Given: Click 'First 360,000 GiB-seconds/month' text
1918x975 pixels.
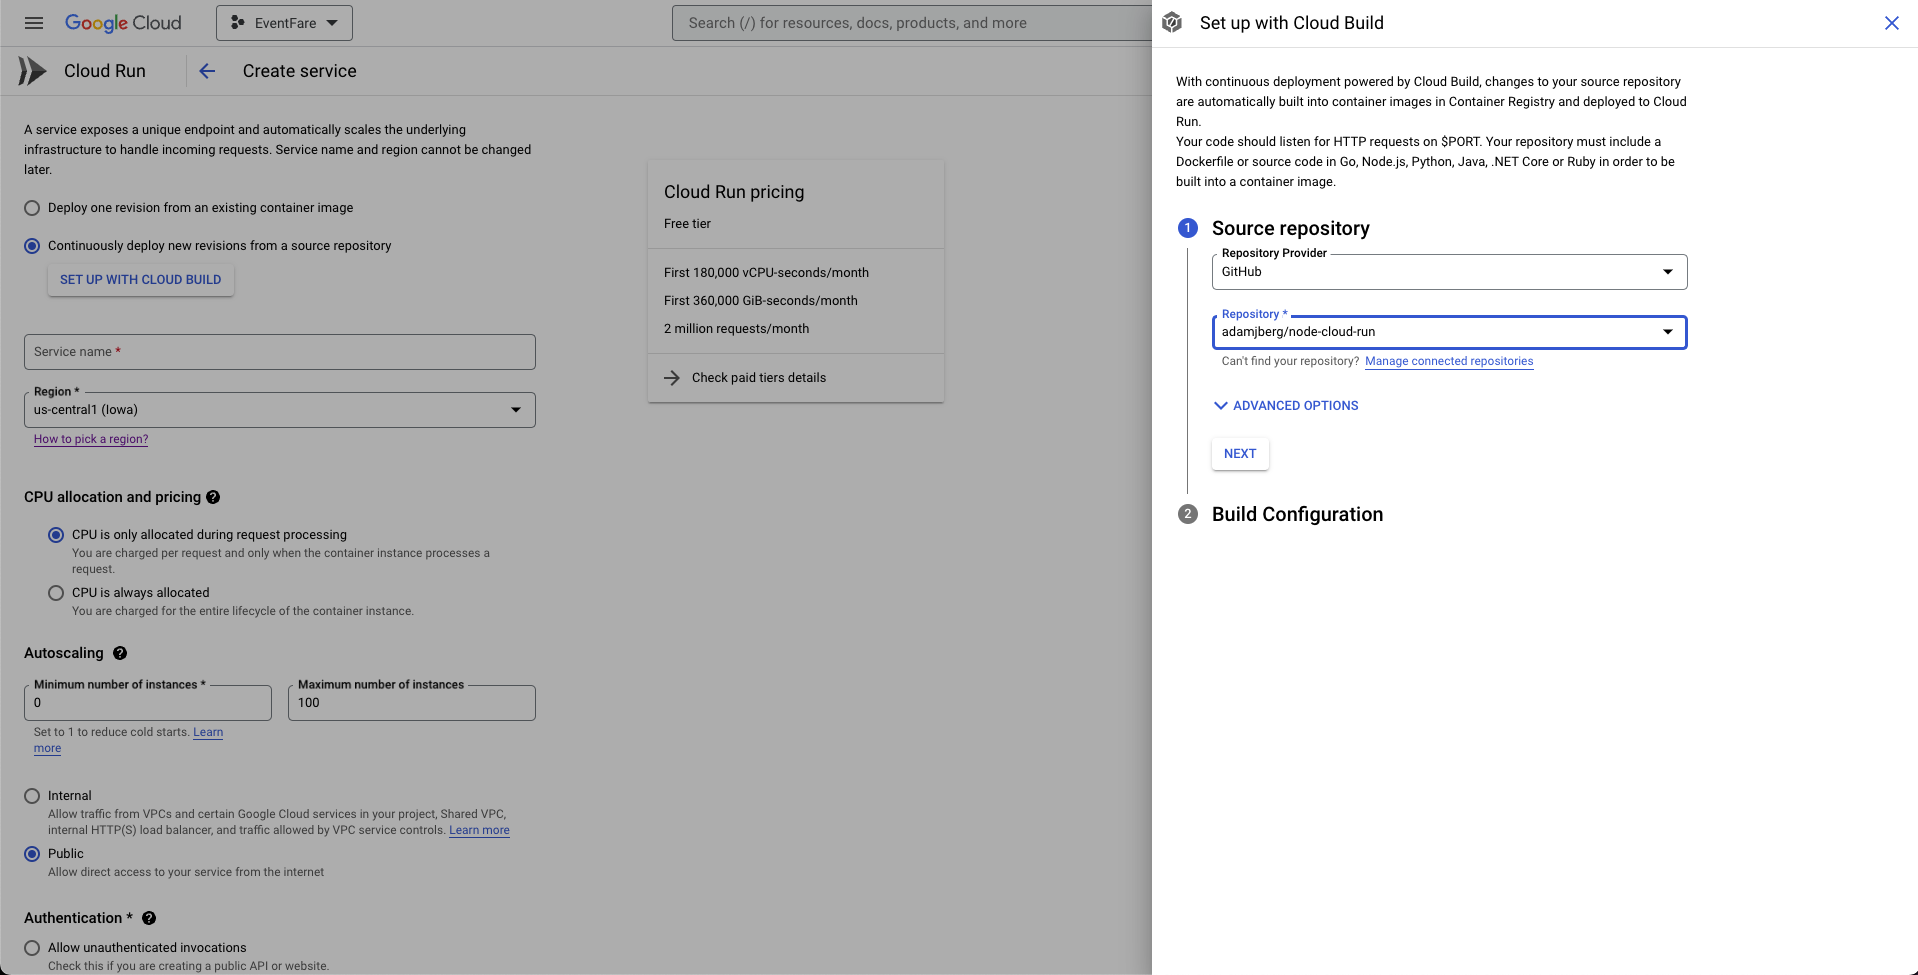Looking at the screenshot, I should [761, 301].
